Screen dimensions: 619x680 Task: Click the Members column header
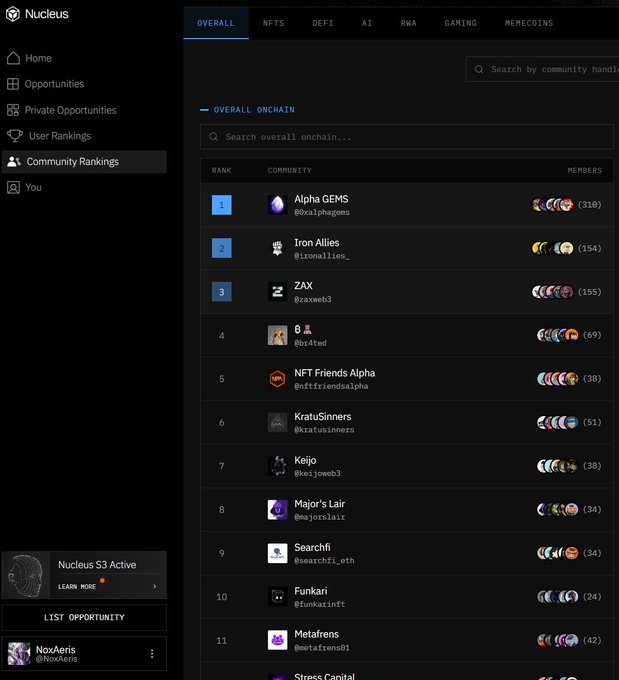(x=585, y=170)
